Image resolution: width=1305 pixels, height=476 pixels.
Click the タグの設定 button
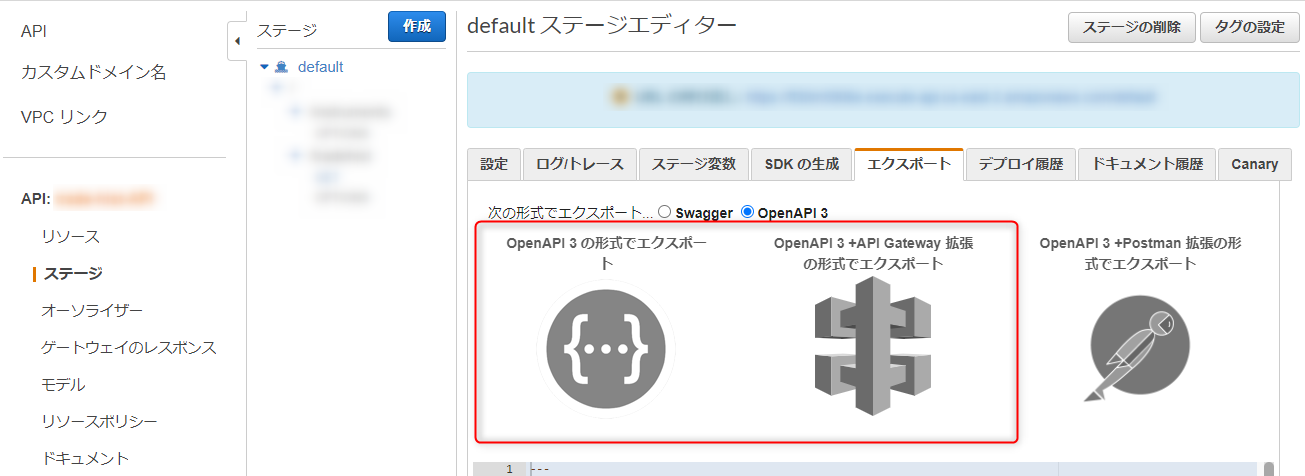coord(1249,28)
